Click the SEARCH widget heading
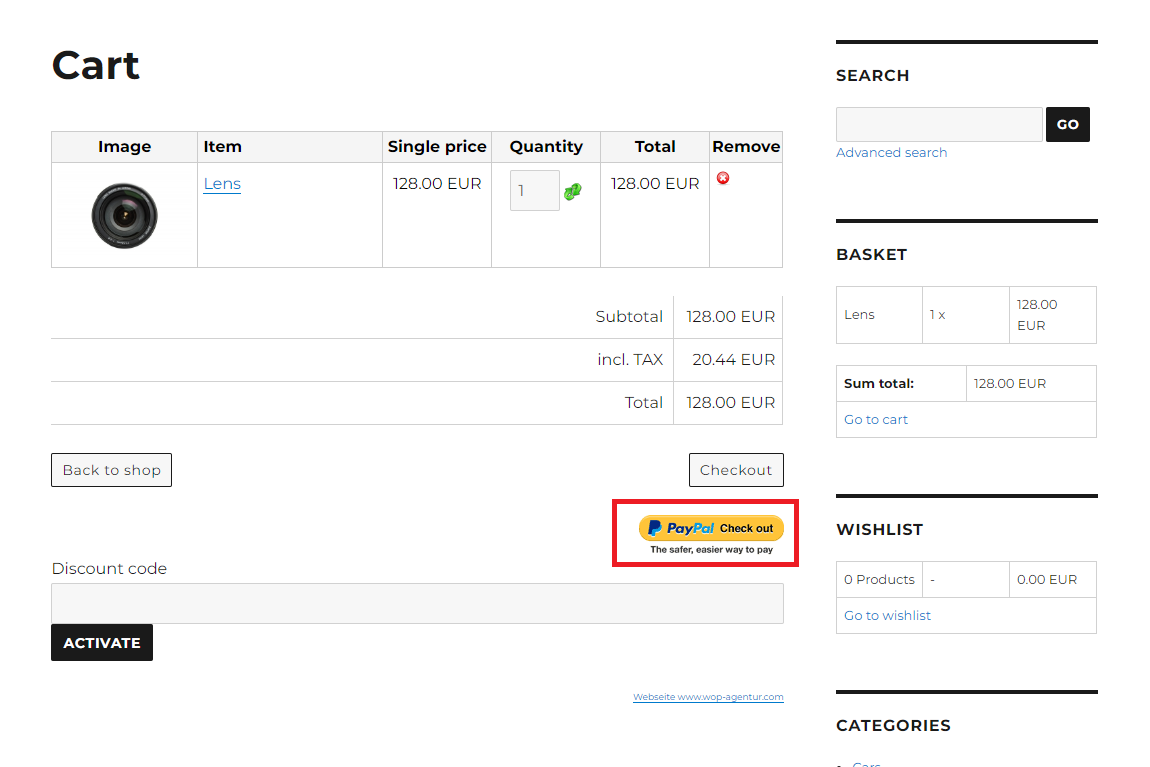 click(873, 76)
